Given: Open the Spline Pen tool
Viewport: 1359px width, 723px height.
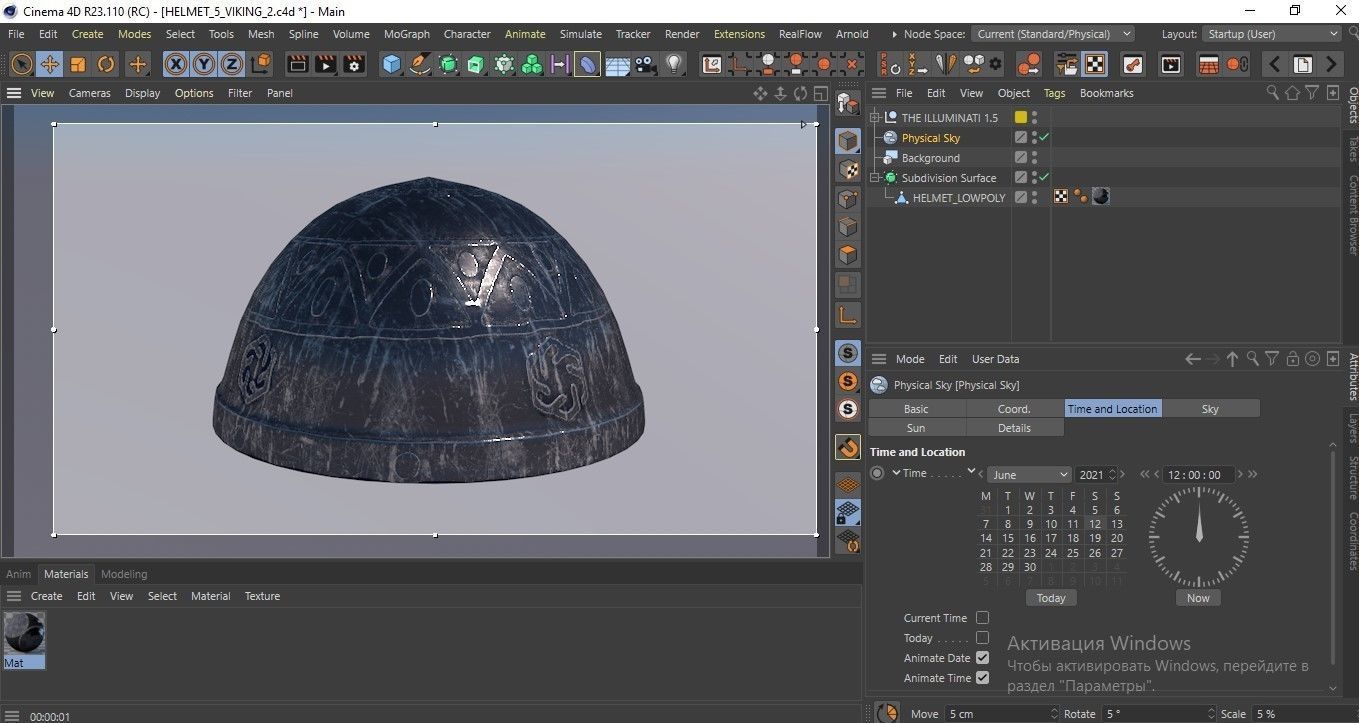Looking at the screenshot, I should 420,64.
